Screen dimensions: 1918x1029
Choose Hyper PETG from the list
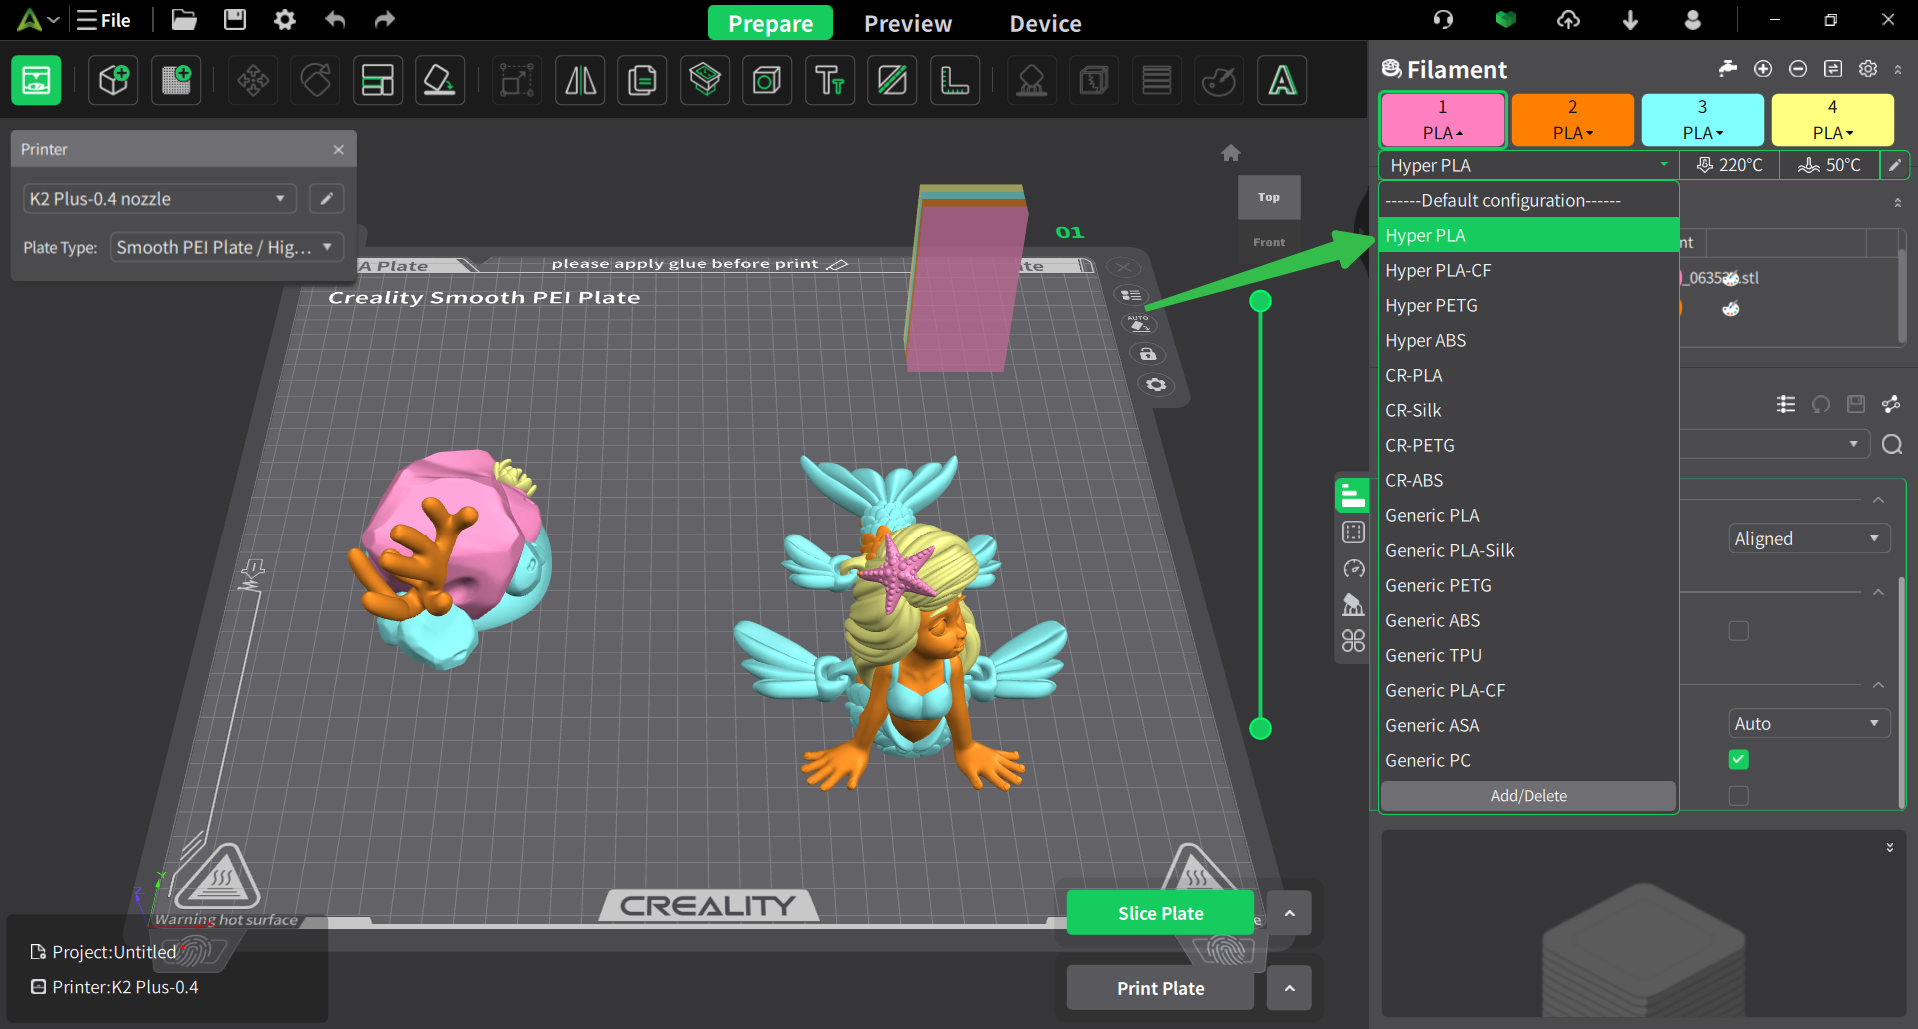point(1529,305)
